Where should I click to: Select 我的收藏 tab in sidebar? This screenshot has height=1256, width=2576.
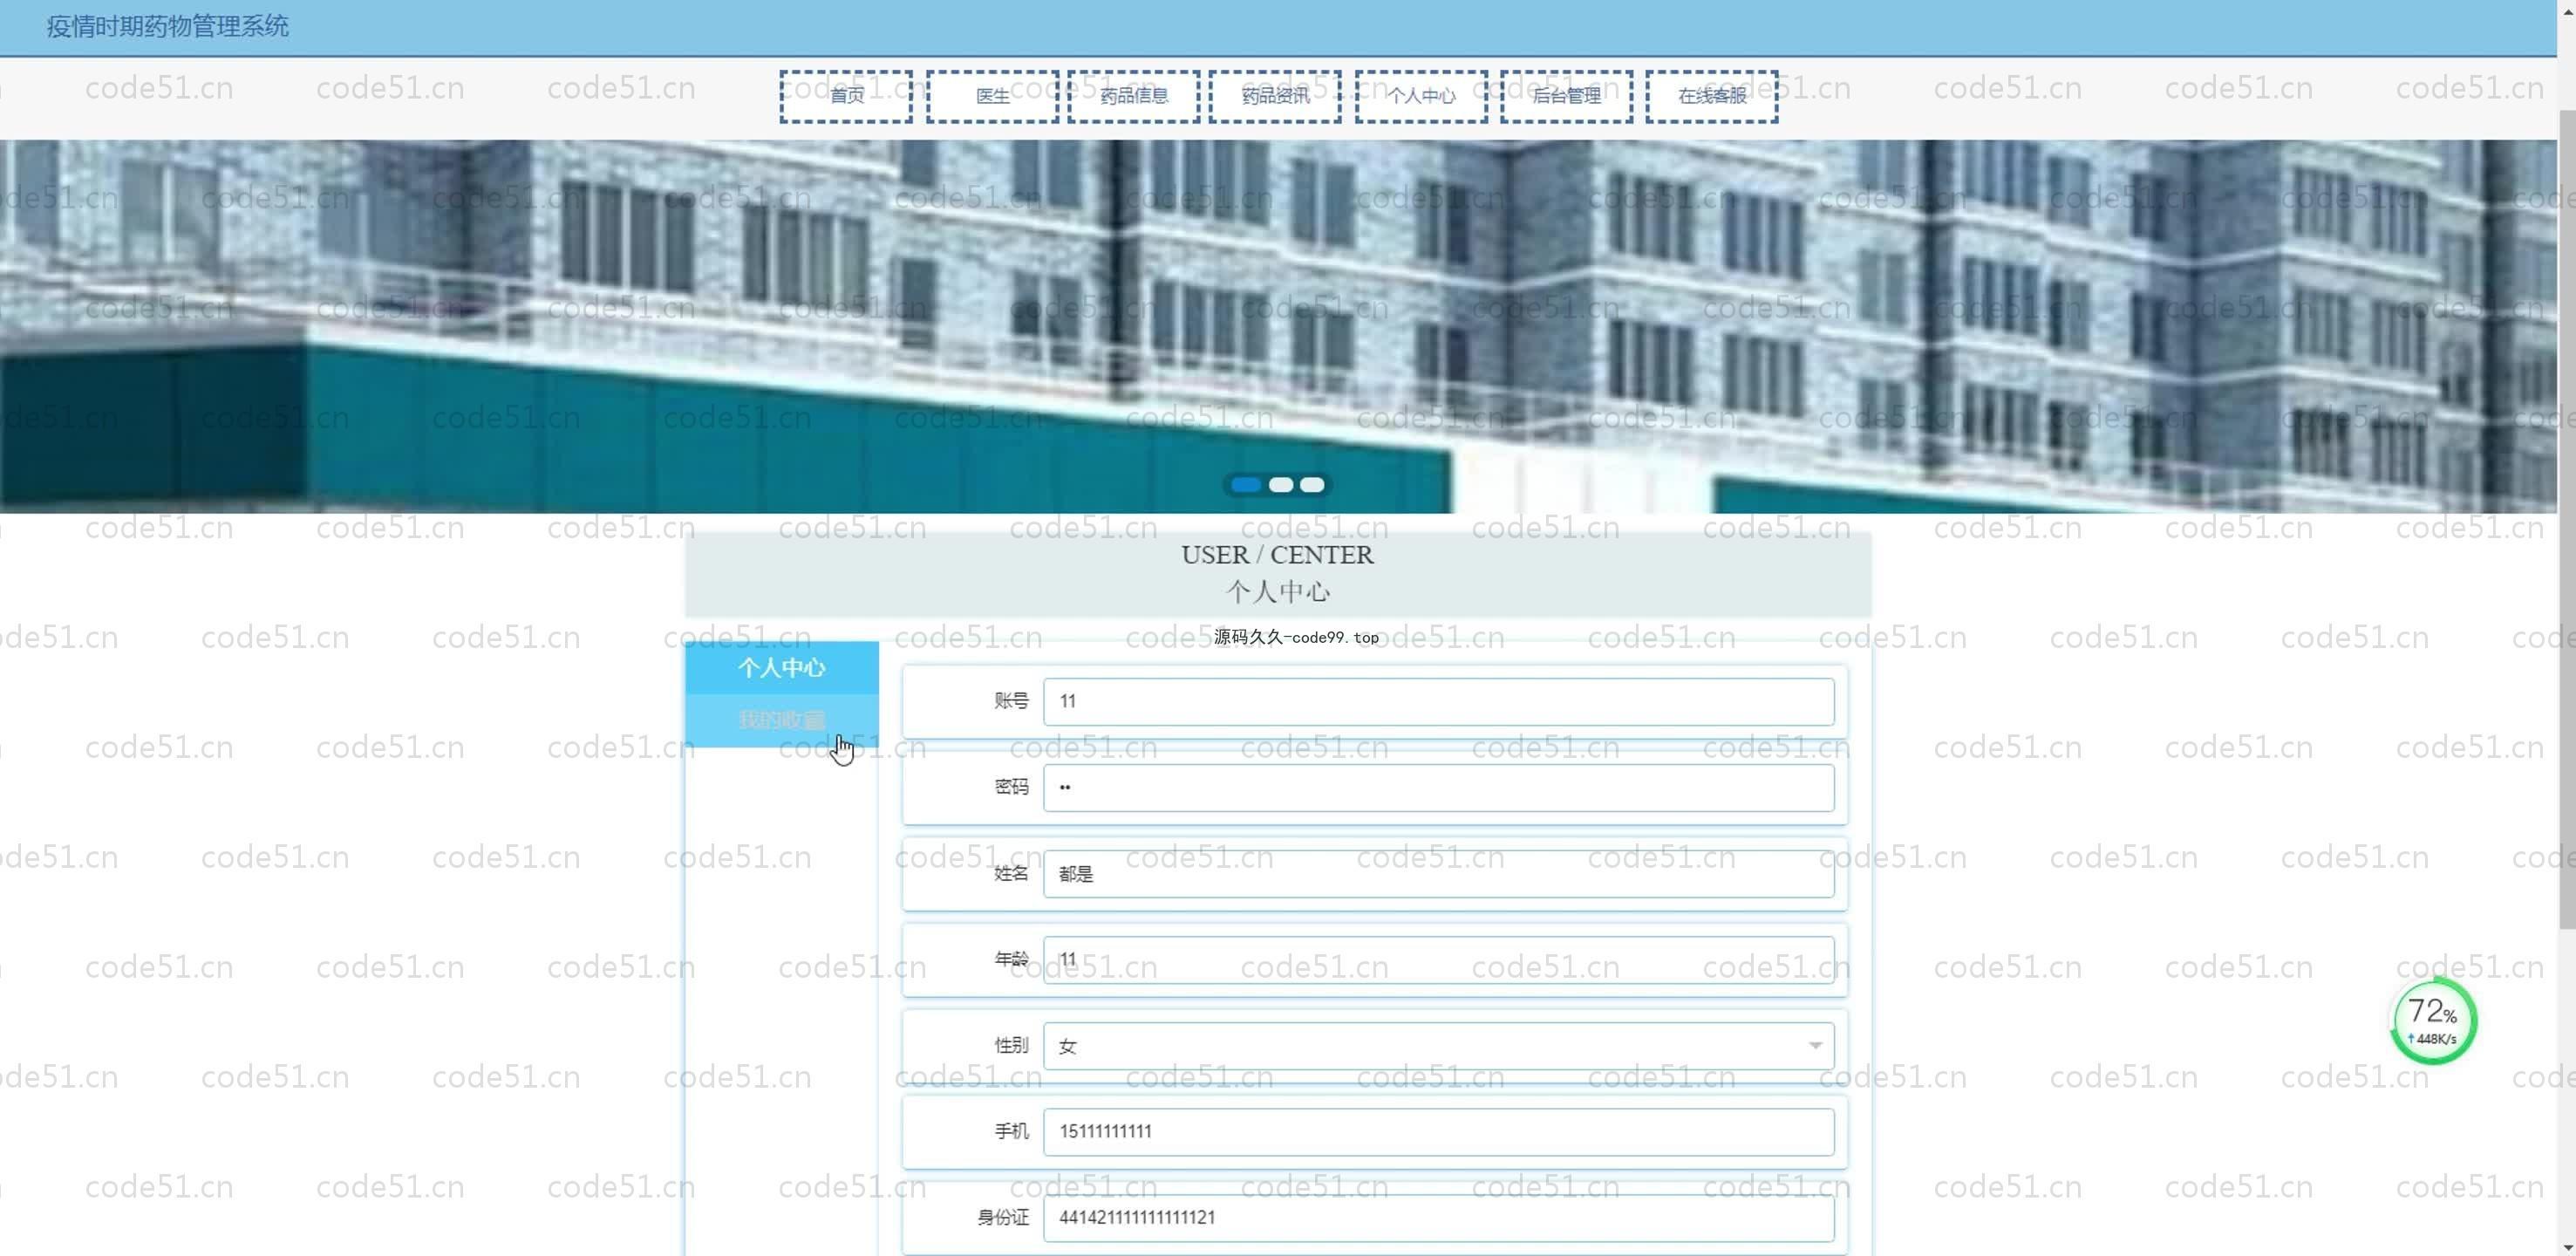(x=782, y=720)
